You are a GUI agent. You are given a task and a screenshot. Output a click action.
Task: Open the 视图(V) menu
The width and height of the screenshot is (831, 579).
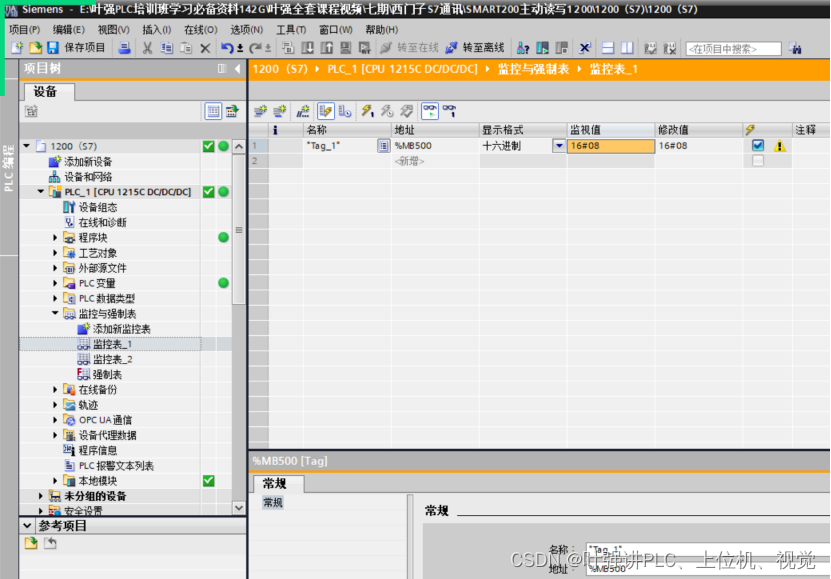pos(113,30)
